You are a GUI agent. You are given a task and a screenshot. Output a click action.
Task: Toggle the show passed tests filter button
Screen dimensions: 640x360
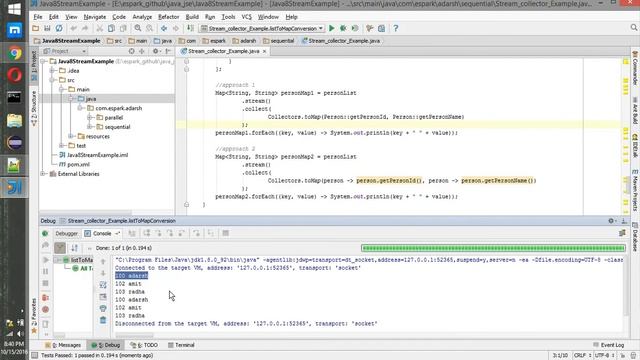pos(60,248)
